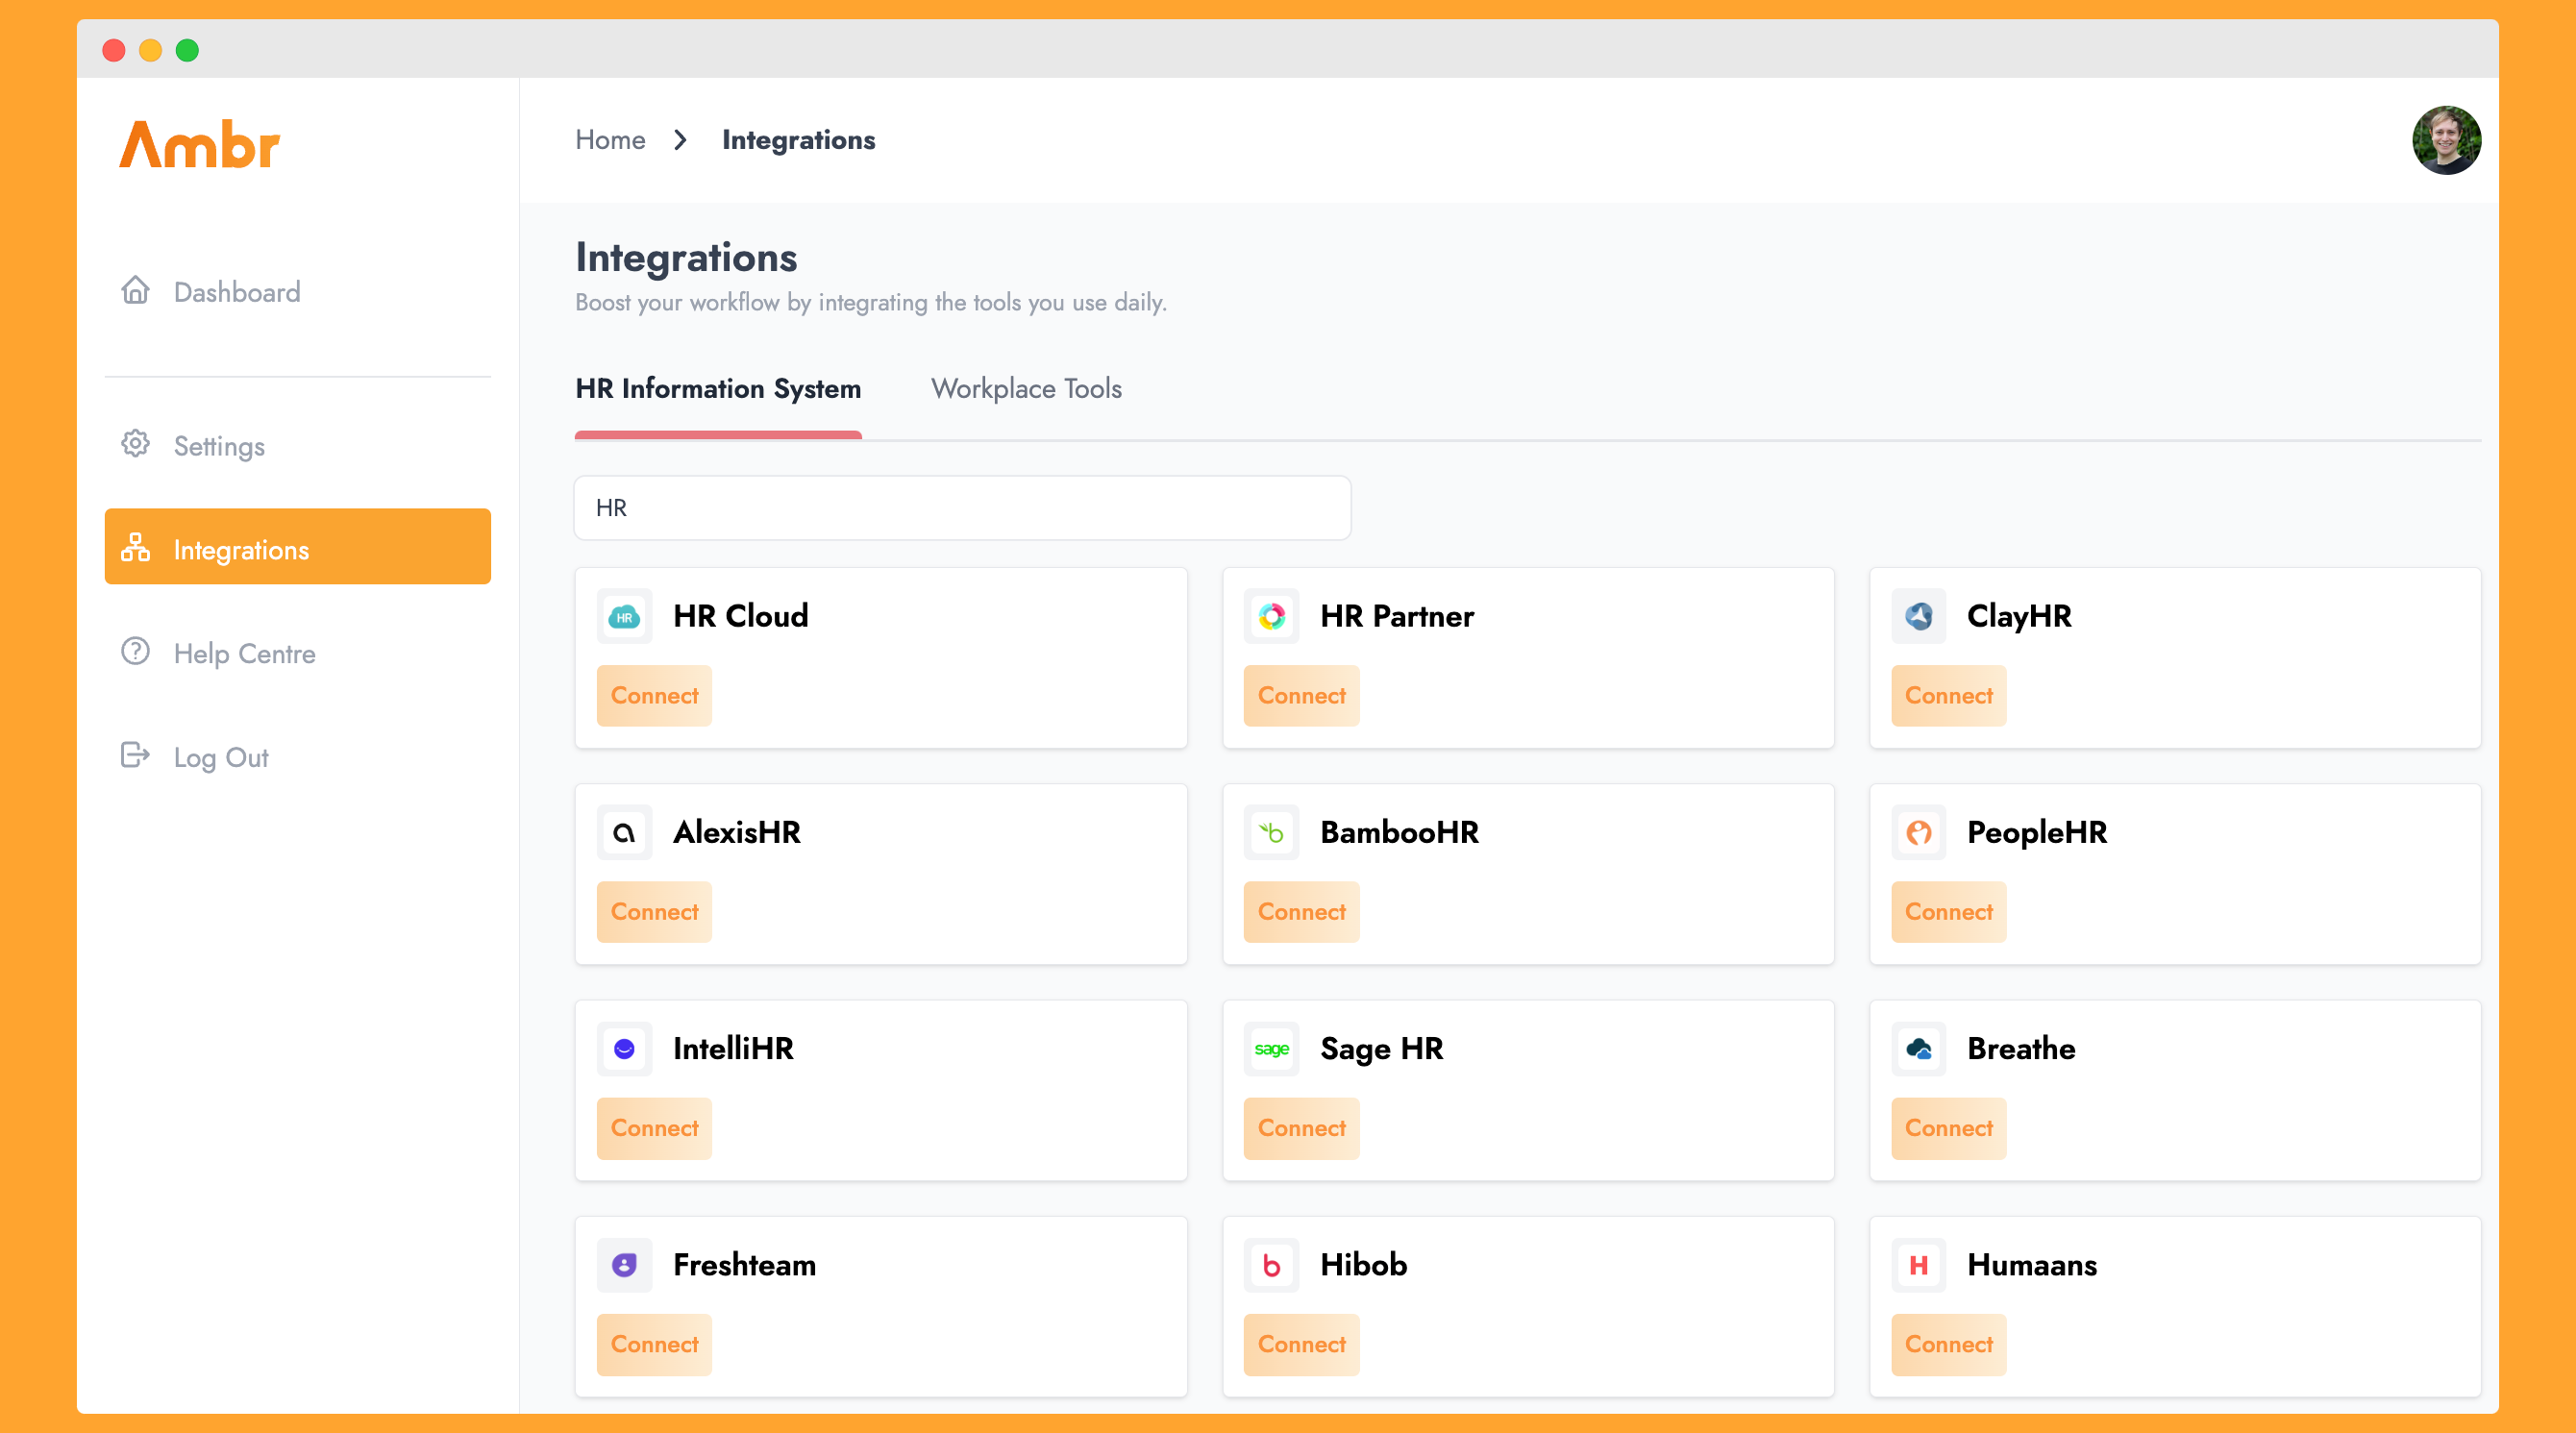Open the user profile avatar

[2446, 140]
